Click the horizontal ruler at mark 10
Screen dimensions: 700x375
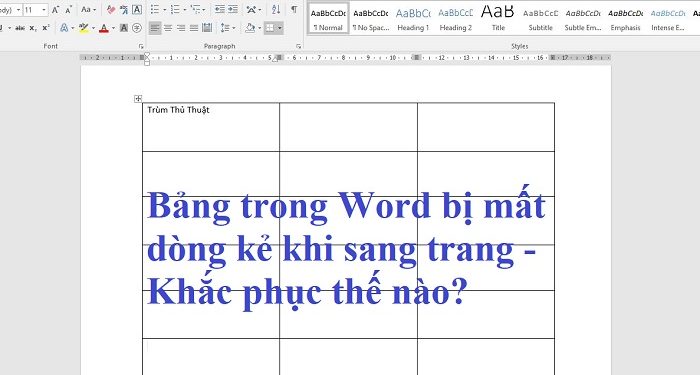[392, 58]
